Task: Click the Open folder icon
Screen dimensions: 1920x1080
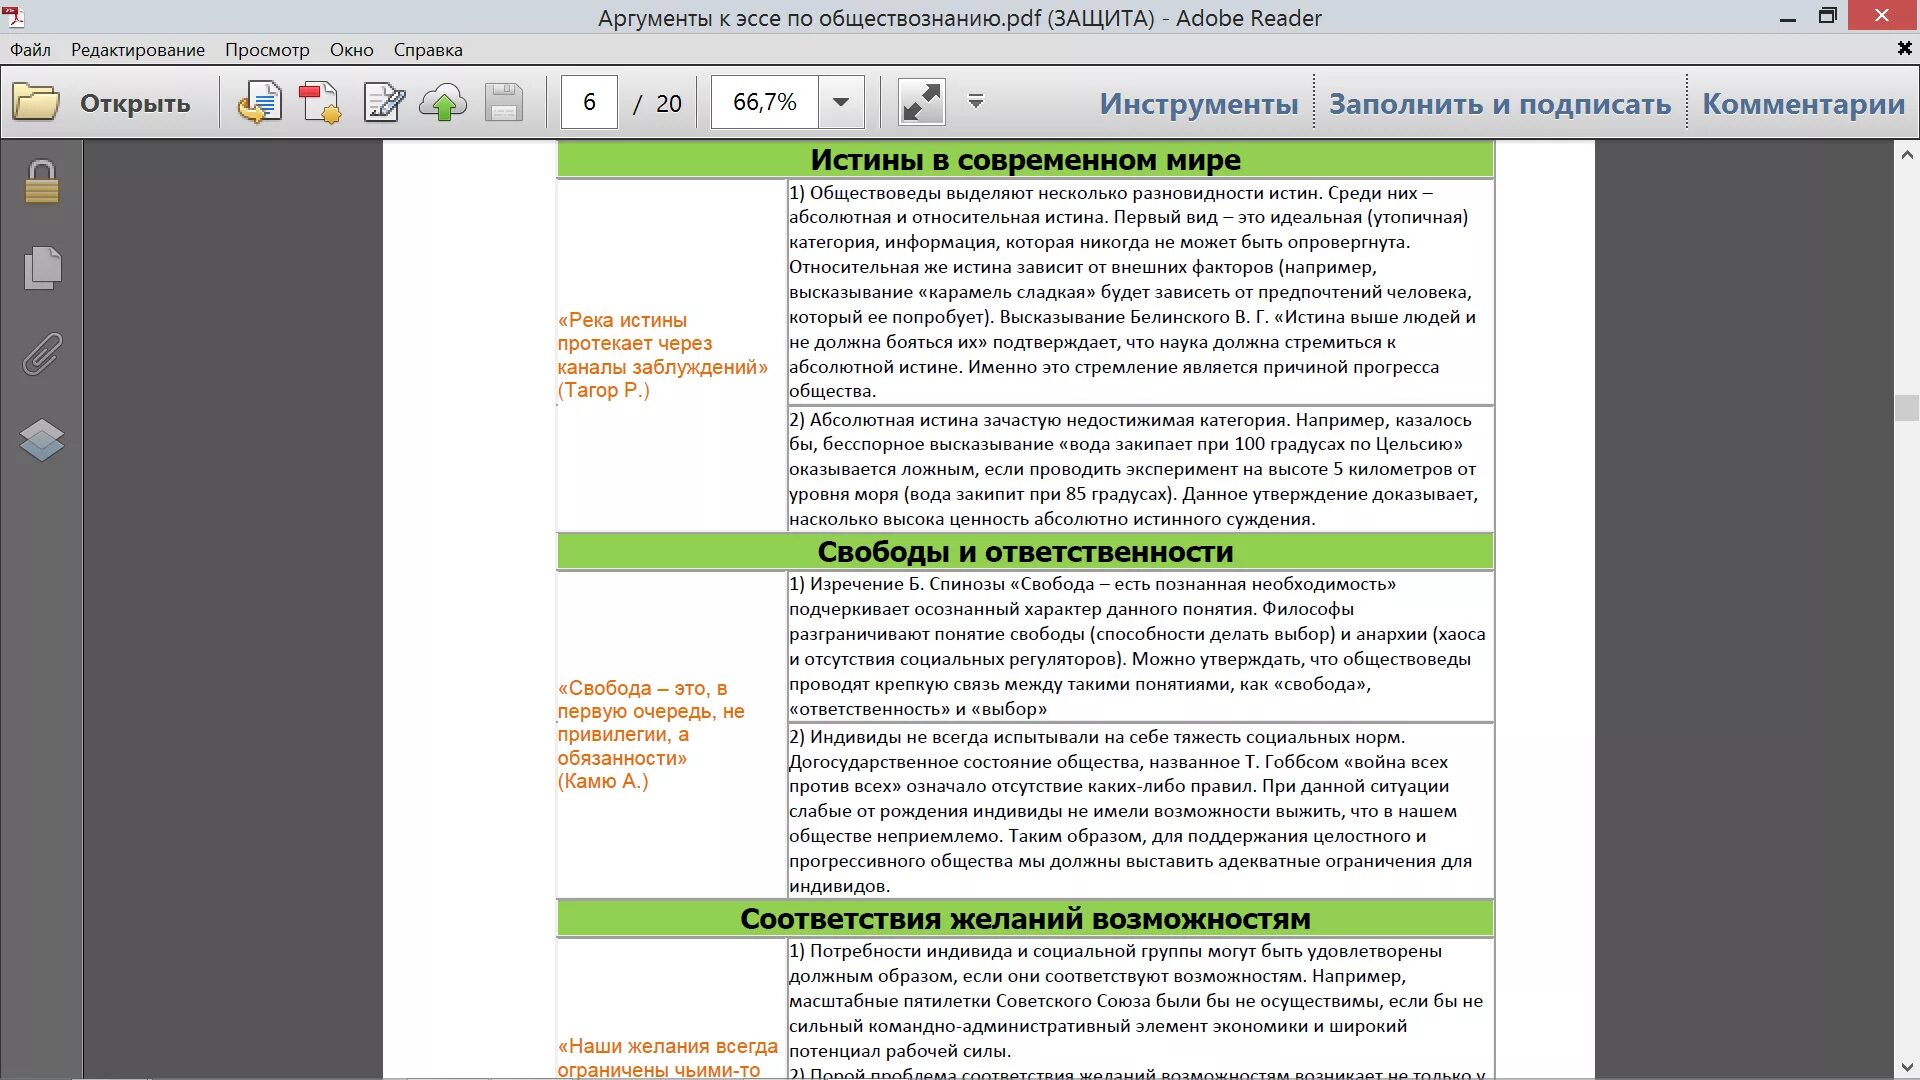Action: coord(37,102)
